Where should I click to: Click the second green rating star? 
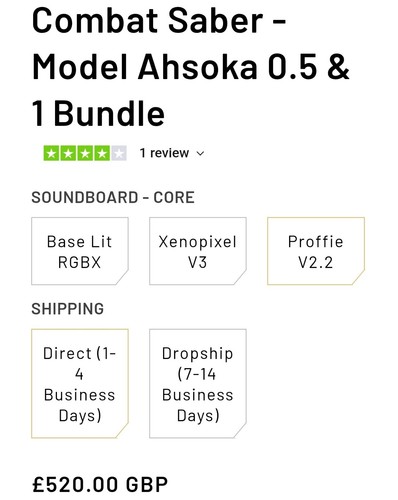(68, 153)
